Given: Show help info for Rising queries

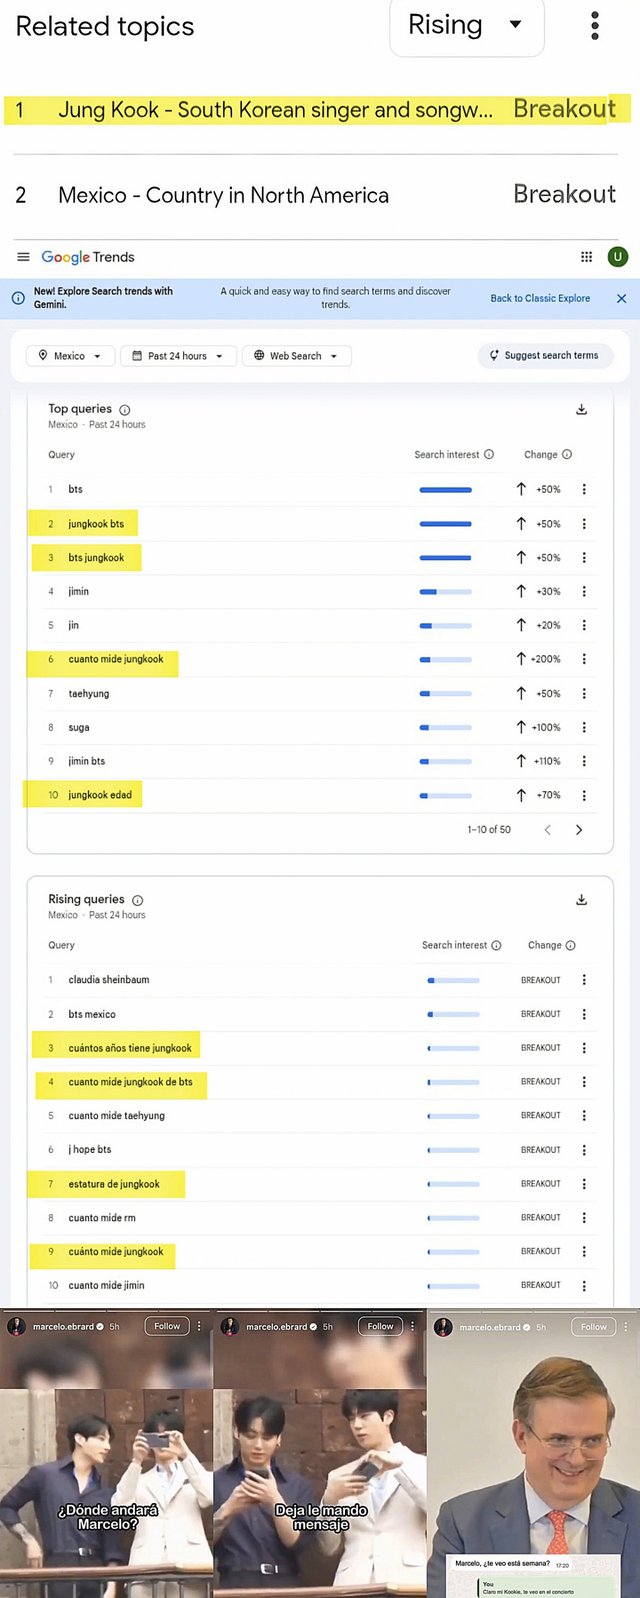Looking at the screenshot, I should pos(138,900).
